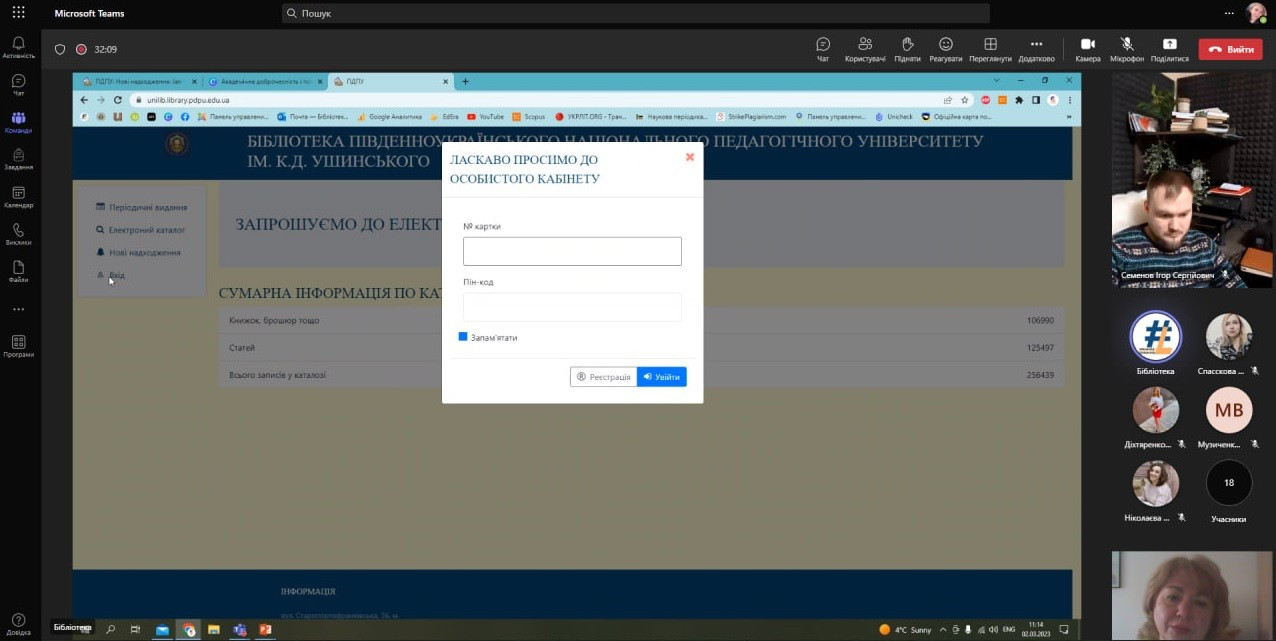This screenshot has width=1276, height=641.
Task: Leave the meeting with Вийти button
Action: (1230, 49)
